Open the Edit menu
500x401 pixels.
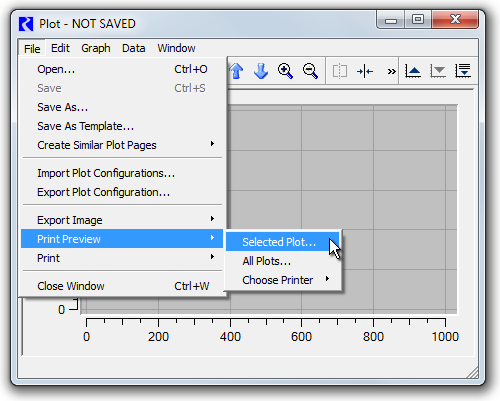click(x=60, y=48)
